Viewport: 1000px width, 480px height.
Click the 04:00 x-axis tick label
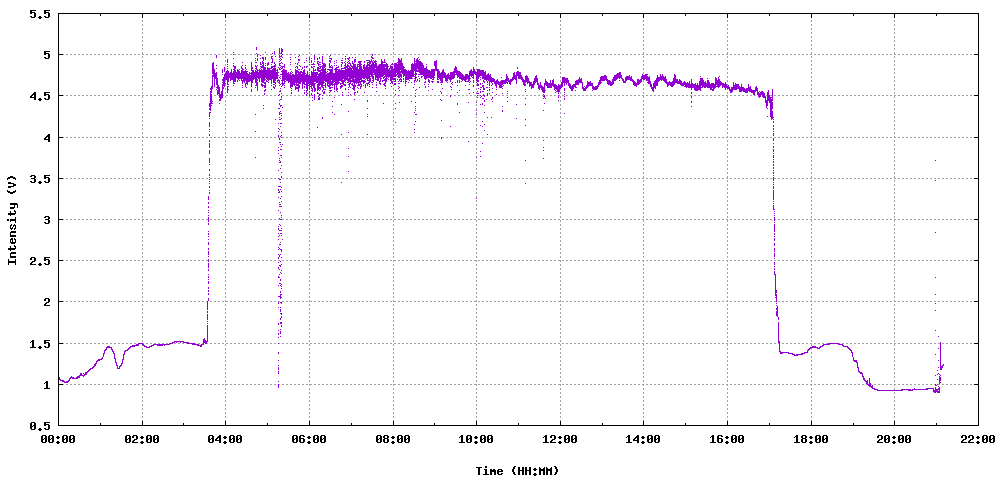(x=226, y=439)
